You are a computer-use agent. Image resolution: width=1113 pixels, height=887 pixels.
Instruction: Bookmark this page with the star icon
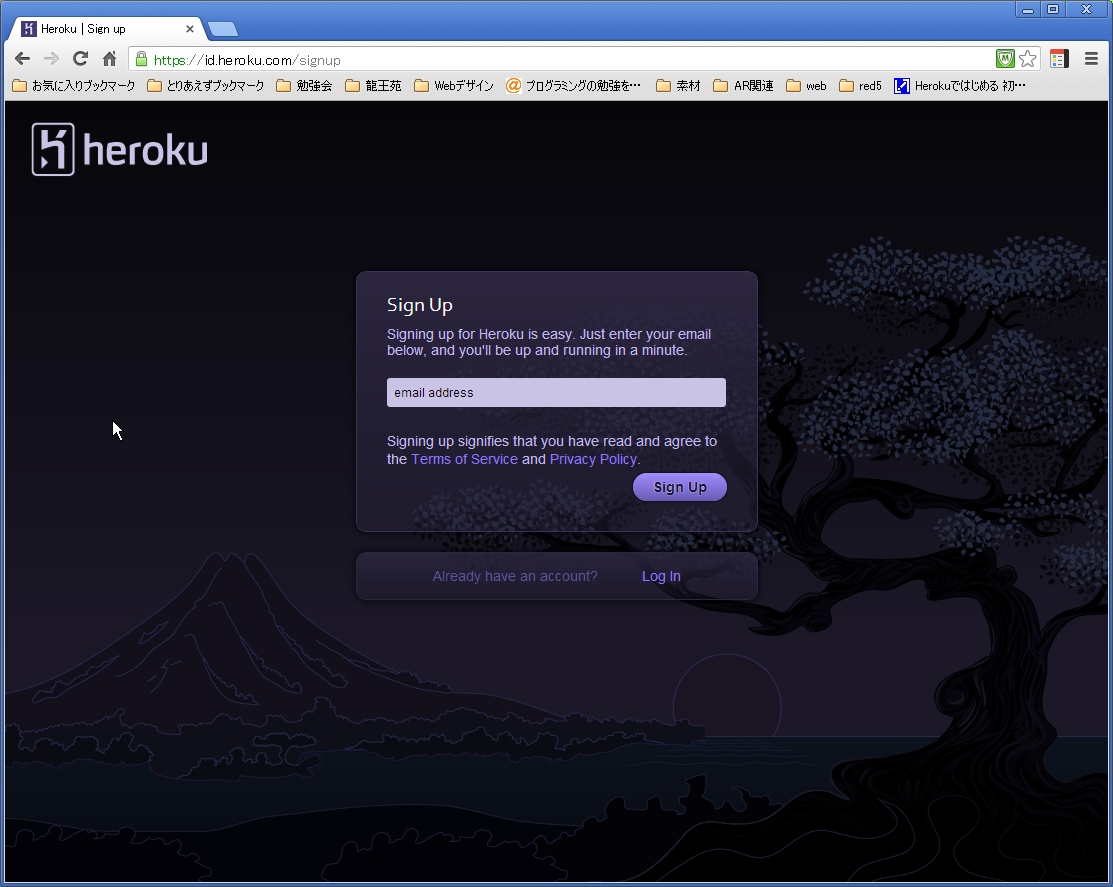coord(1027,59)
